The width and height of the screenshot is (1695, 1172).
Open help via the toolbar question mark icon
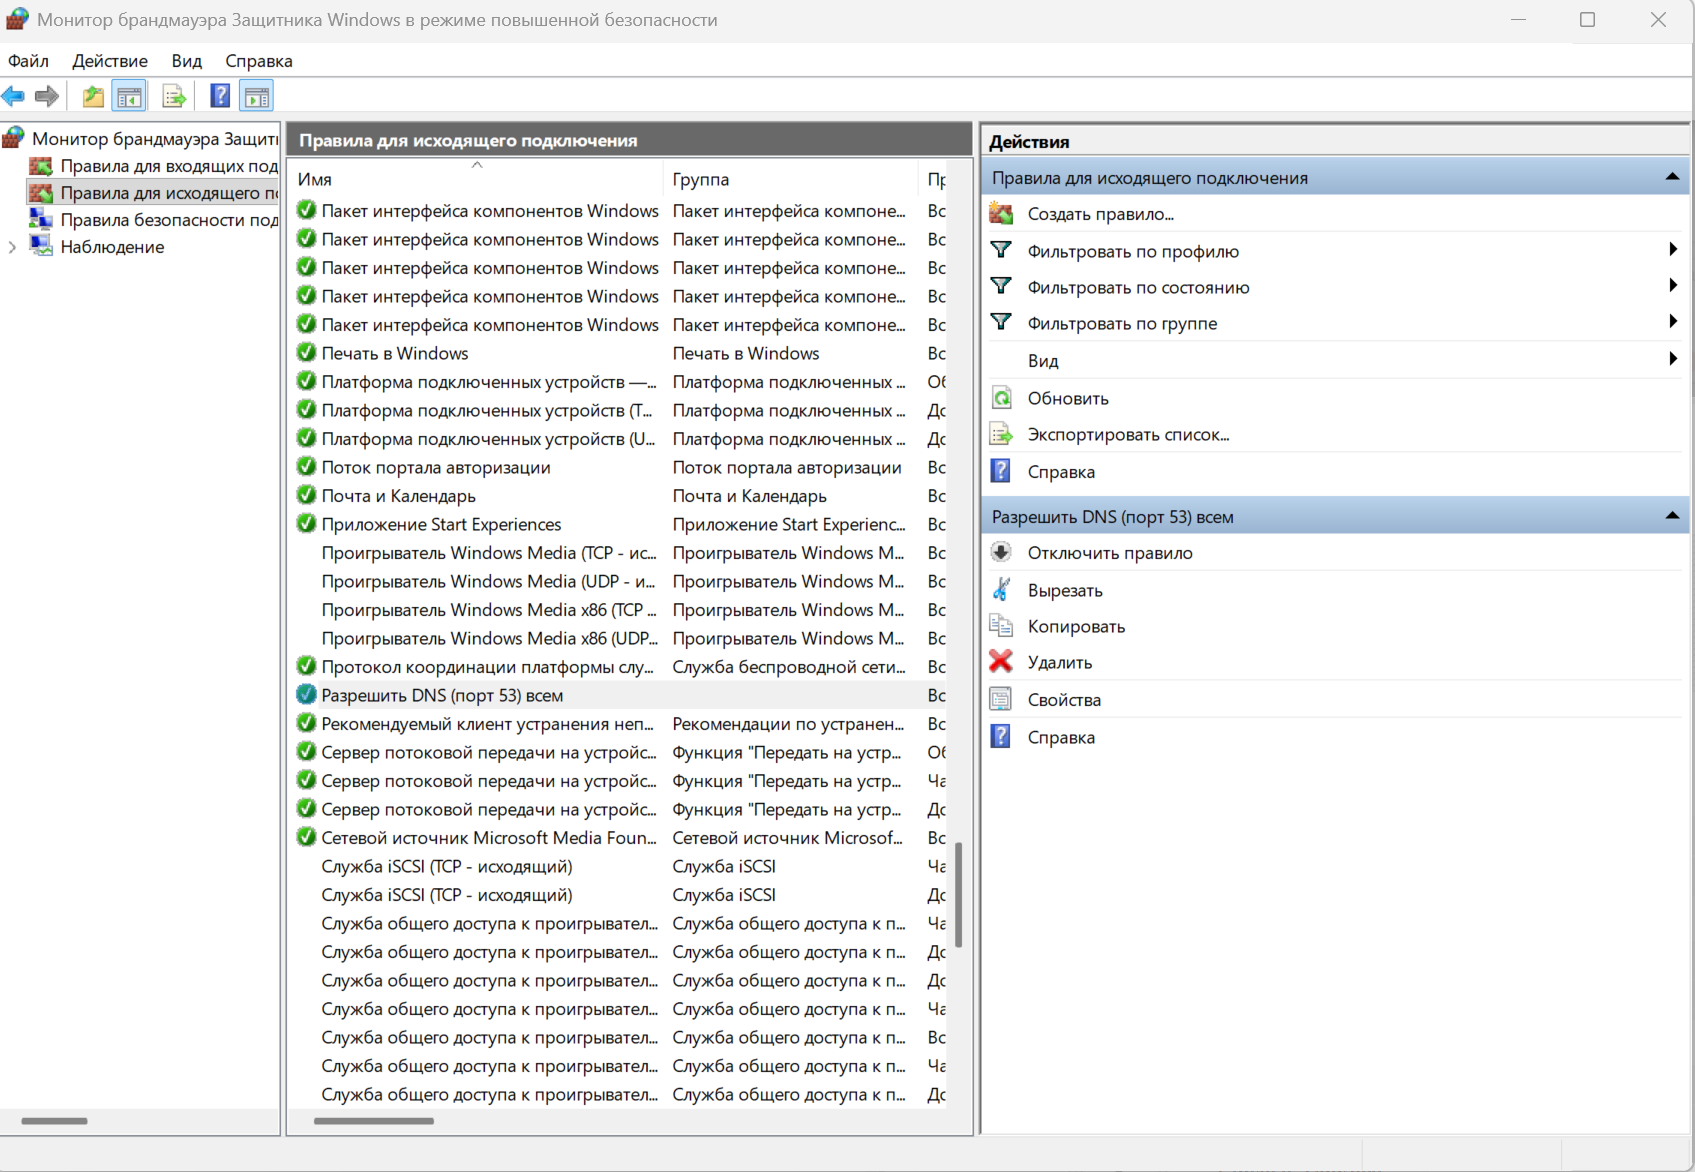point(220,96)
